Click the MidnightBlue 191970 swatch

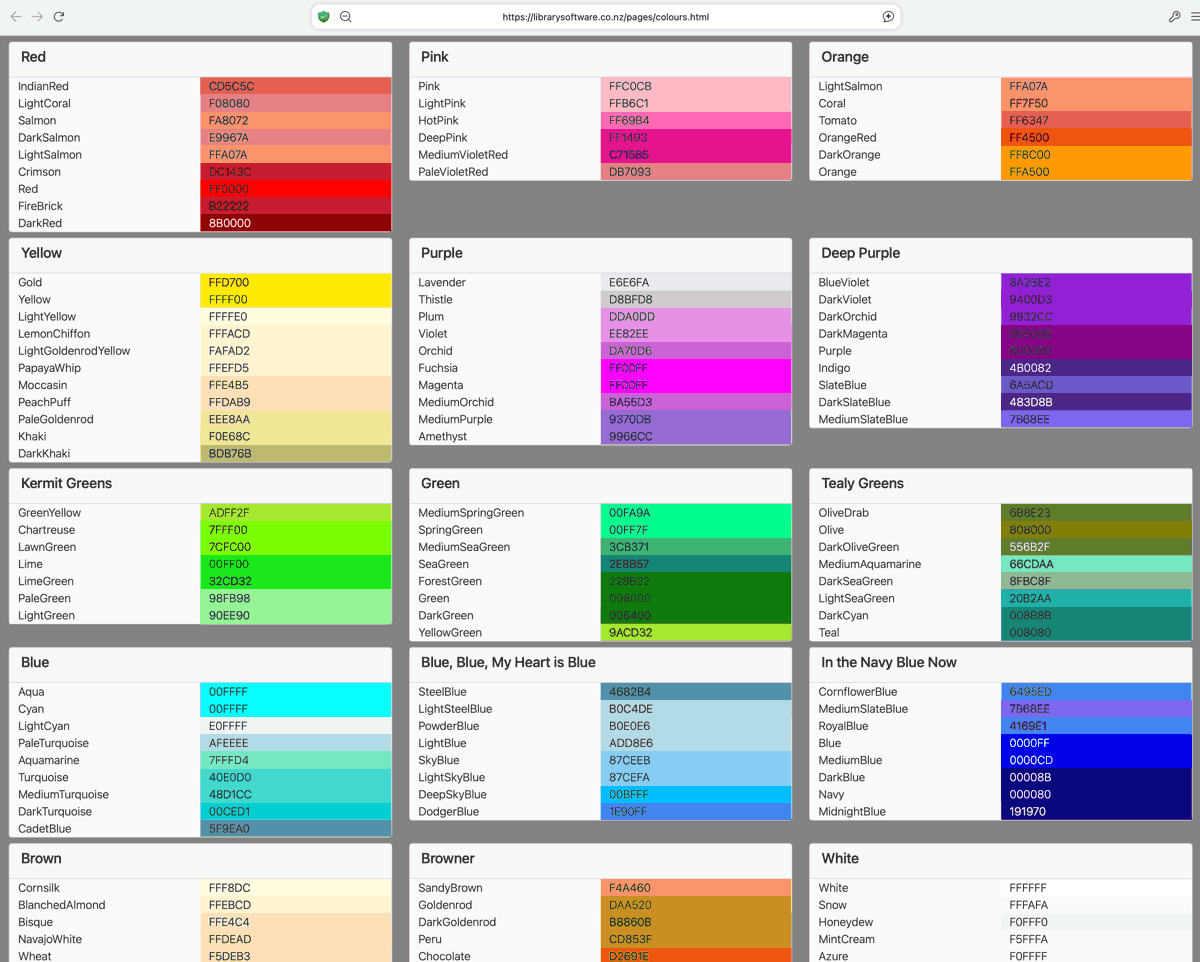1096,811
